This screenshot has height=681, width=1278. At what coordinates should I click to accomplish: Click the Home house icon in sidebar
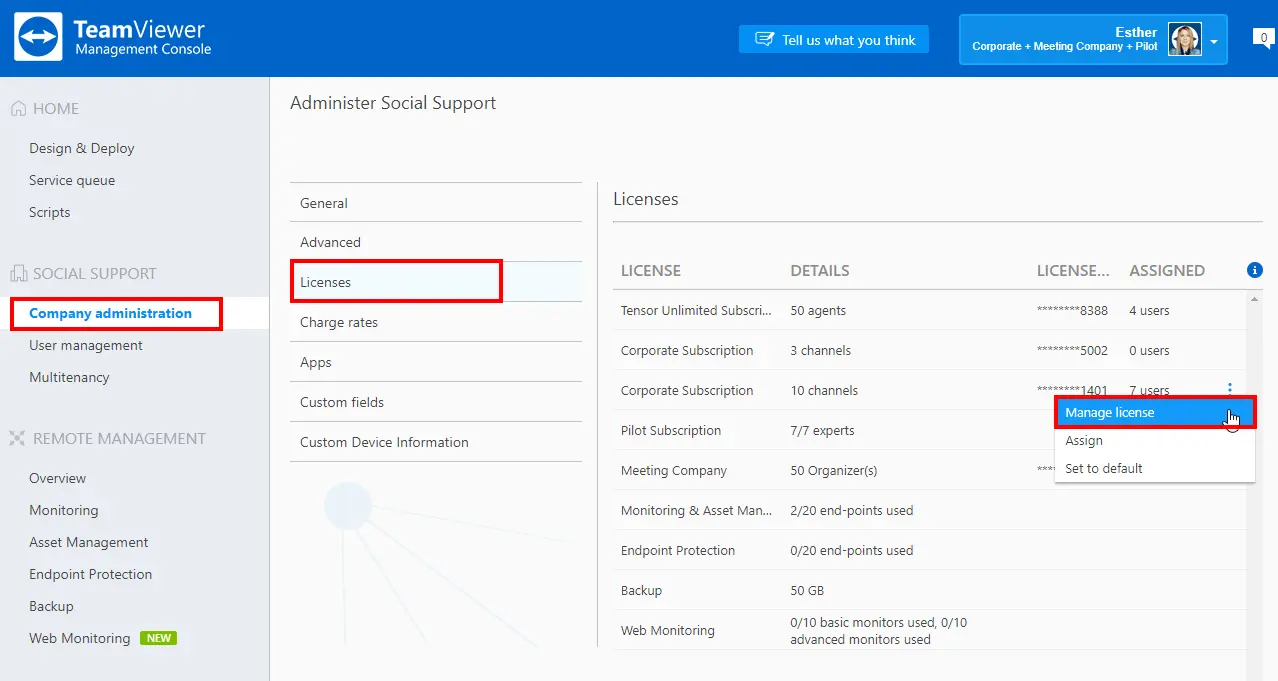[x=18, y=109]
